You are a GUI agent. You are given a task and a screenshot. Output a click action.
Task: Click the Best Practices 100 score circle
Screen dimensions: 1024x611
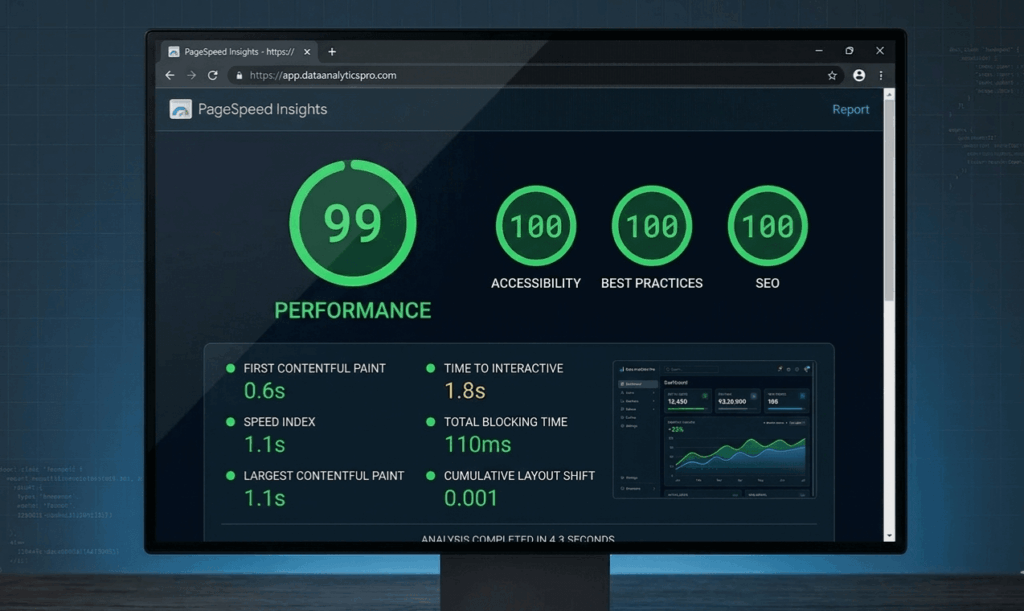tap(652, 226)
